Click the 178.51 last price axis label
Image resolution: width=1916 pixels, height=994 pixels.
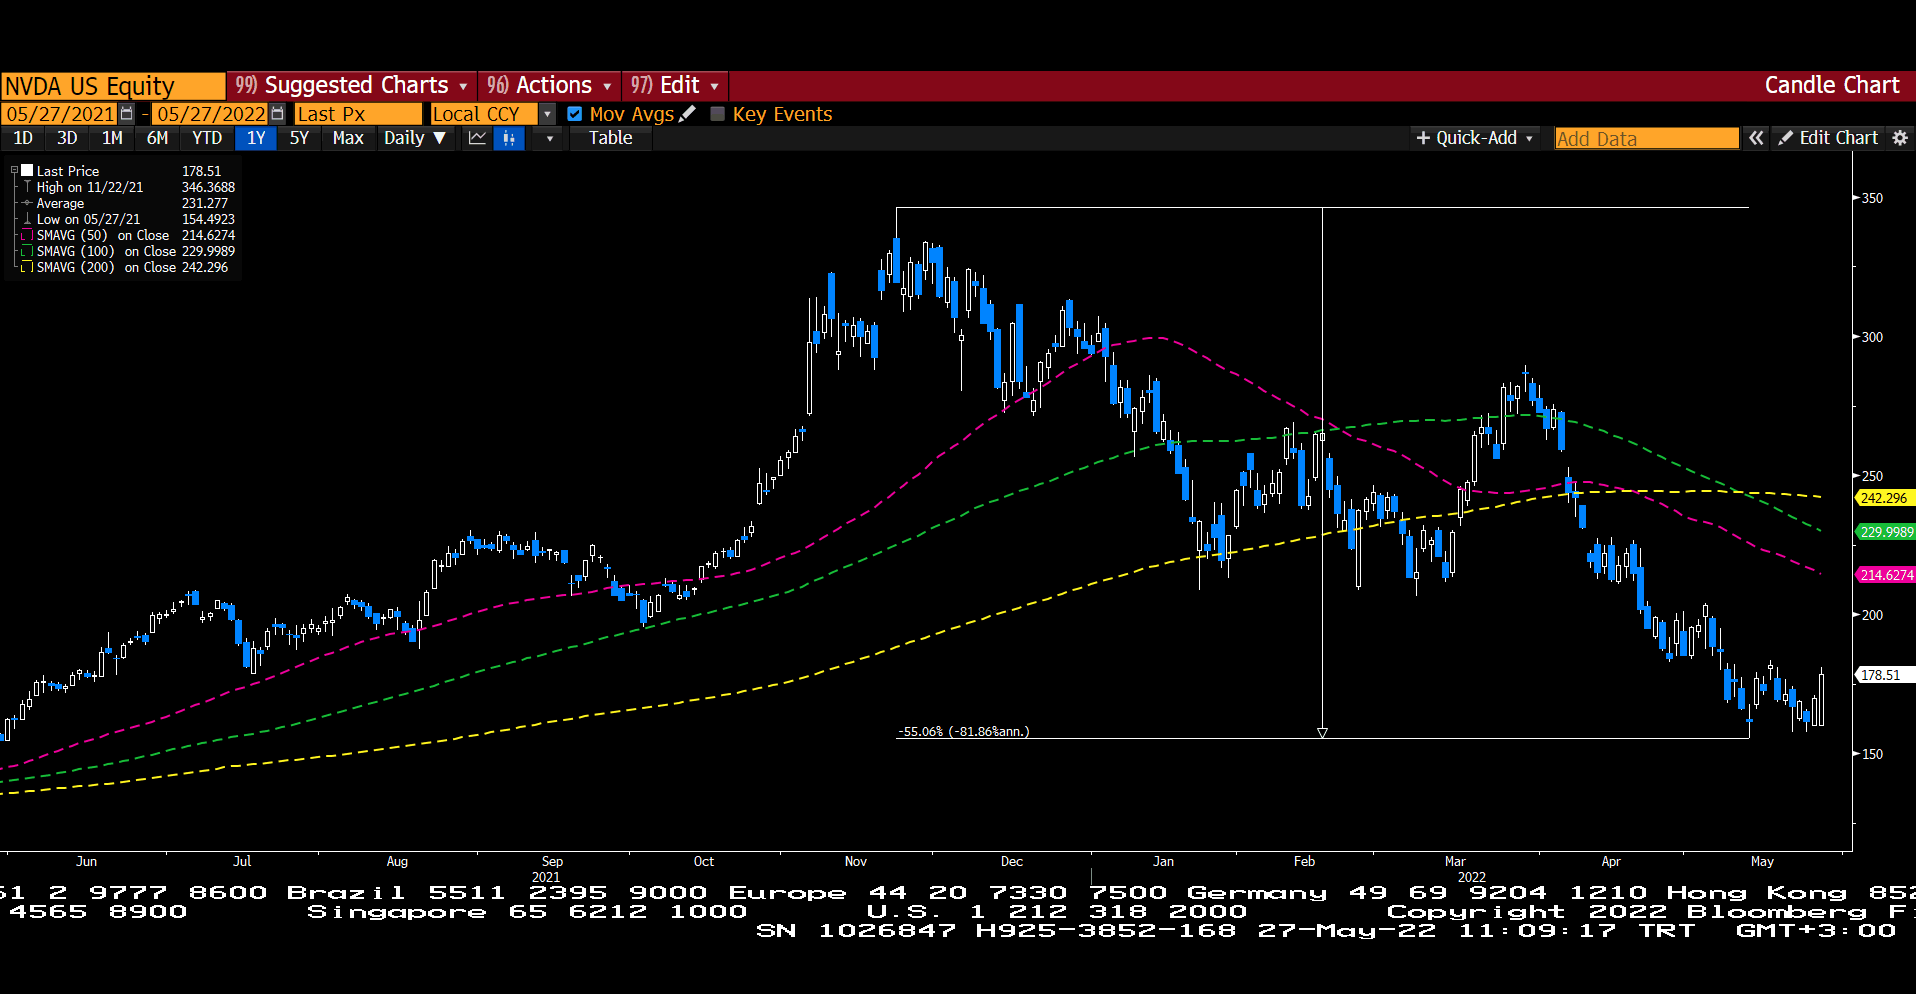coord(1883,675)
